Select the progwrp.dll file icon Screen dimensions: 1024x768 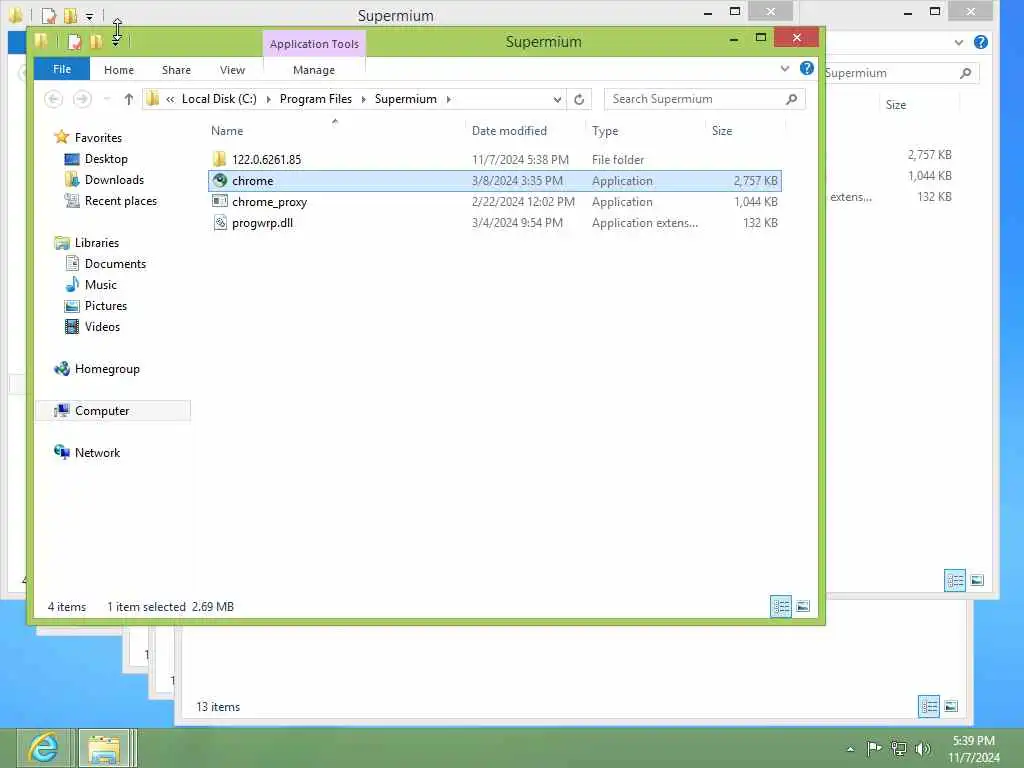tap(220, 223)
